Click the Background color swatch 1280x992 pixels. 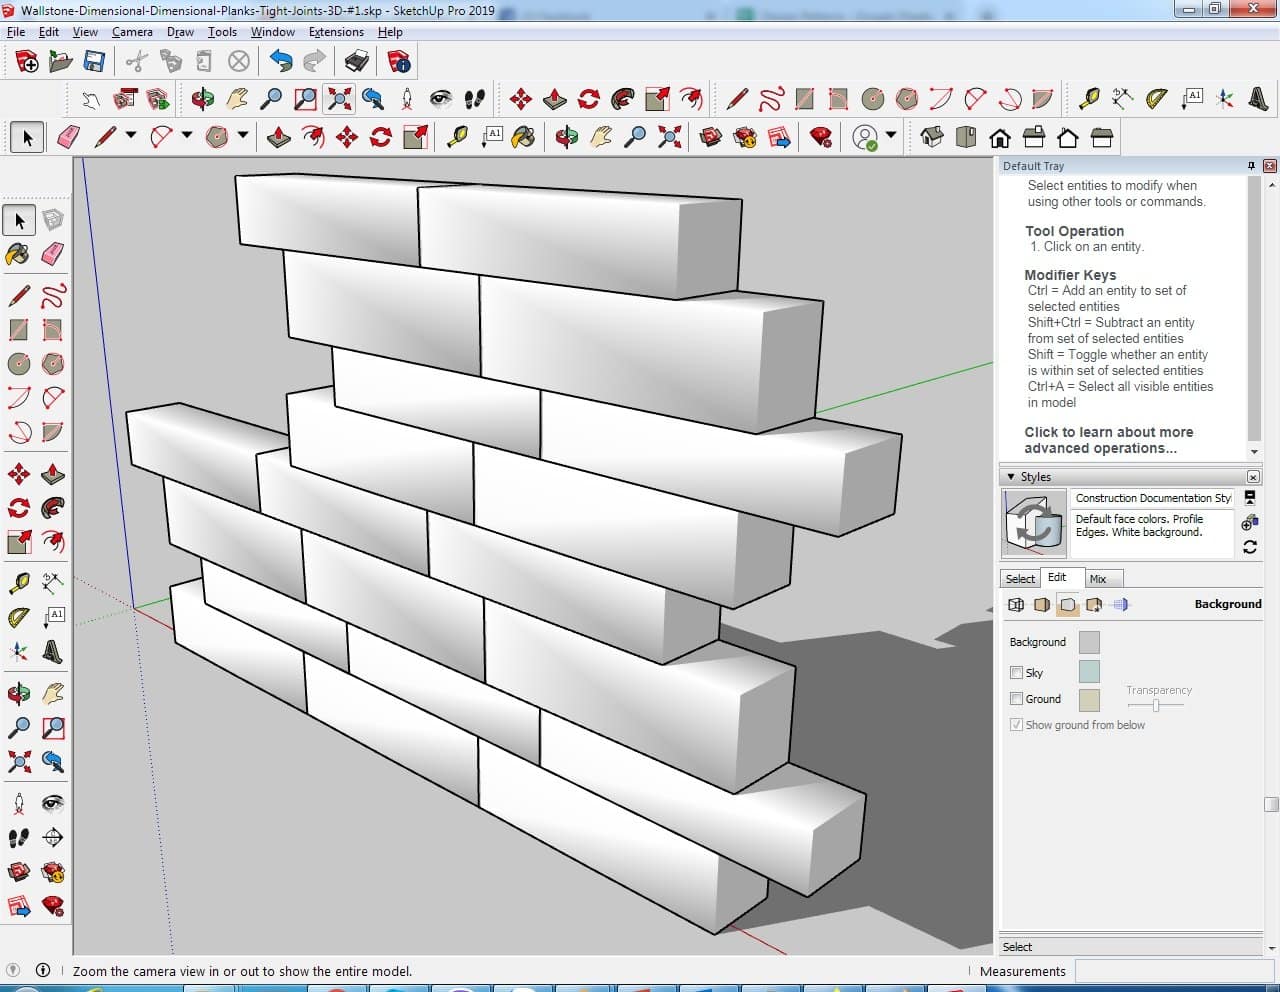(1089, 642)
